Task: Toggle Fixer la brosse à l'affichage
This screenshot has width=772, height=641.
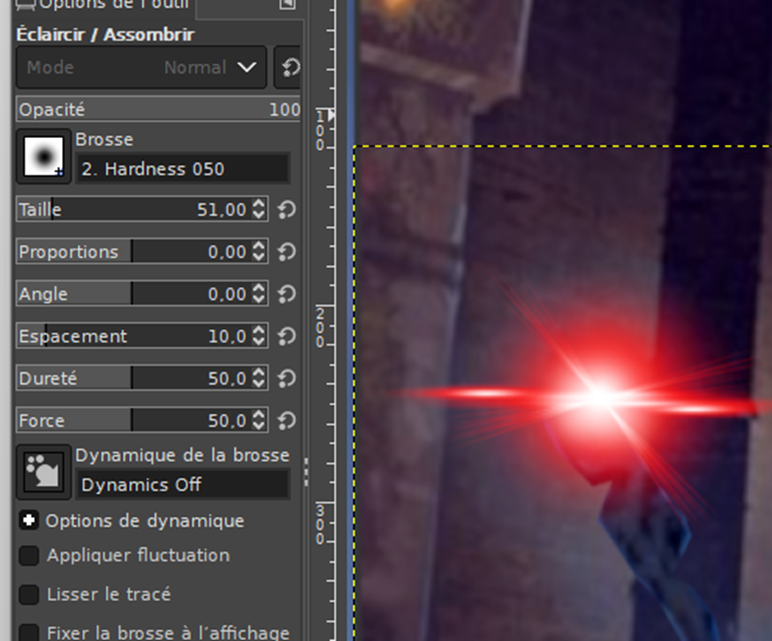Action: point(29,633)
